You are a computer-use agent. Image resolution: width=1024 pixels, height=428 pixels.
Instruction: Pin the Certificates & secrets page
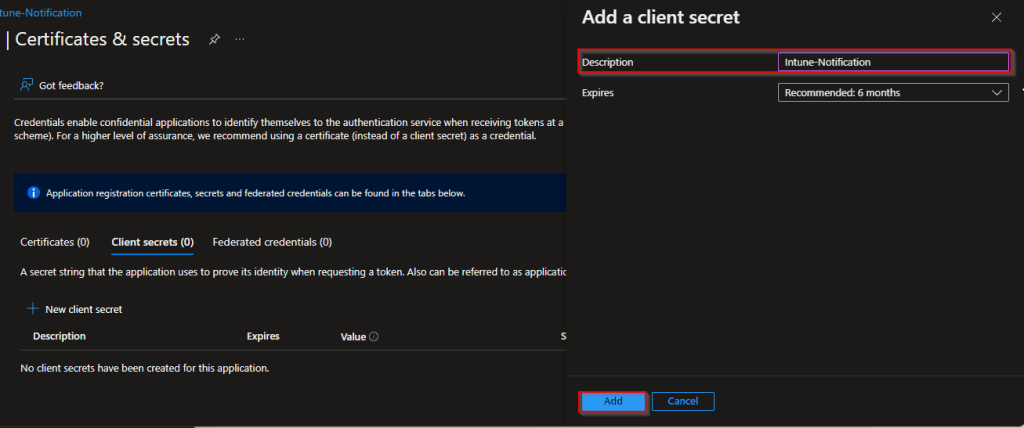click(214, 39)
